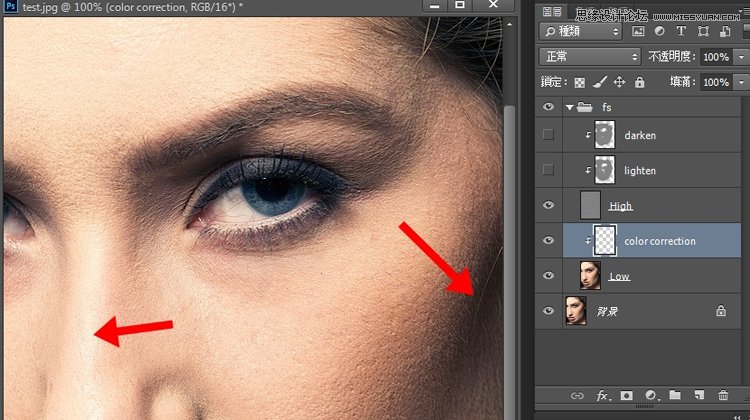Image resolution: width=750 pixels, height=420 pixels.
Task: Open the fx layer style menu
Action: (603, 396)
